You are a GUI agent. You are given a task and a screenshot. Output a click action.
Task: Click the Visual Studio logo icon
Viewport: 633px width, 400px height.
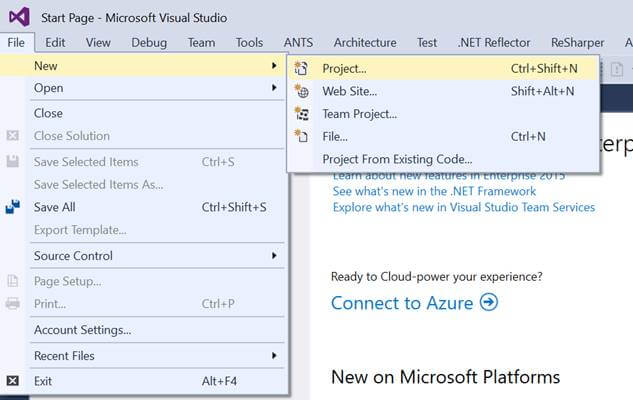[18, 17]
